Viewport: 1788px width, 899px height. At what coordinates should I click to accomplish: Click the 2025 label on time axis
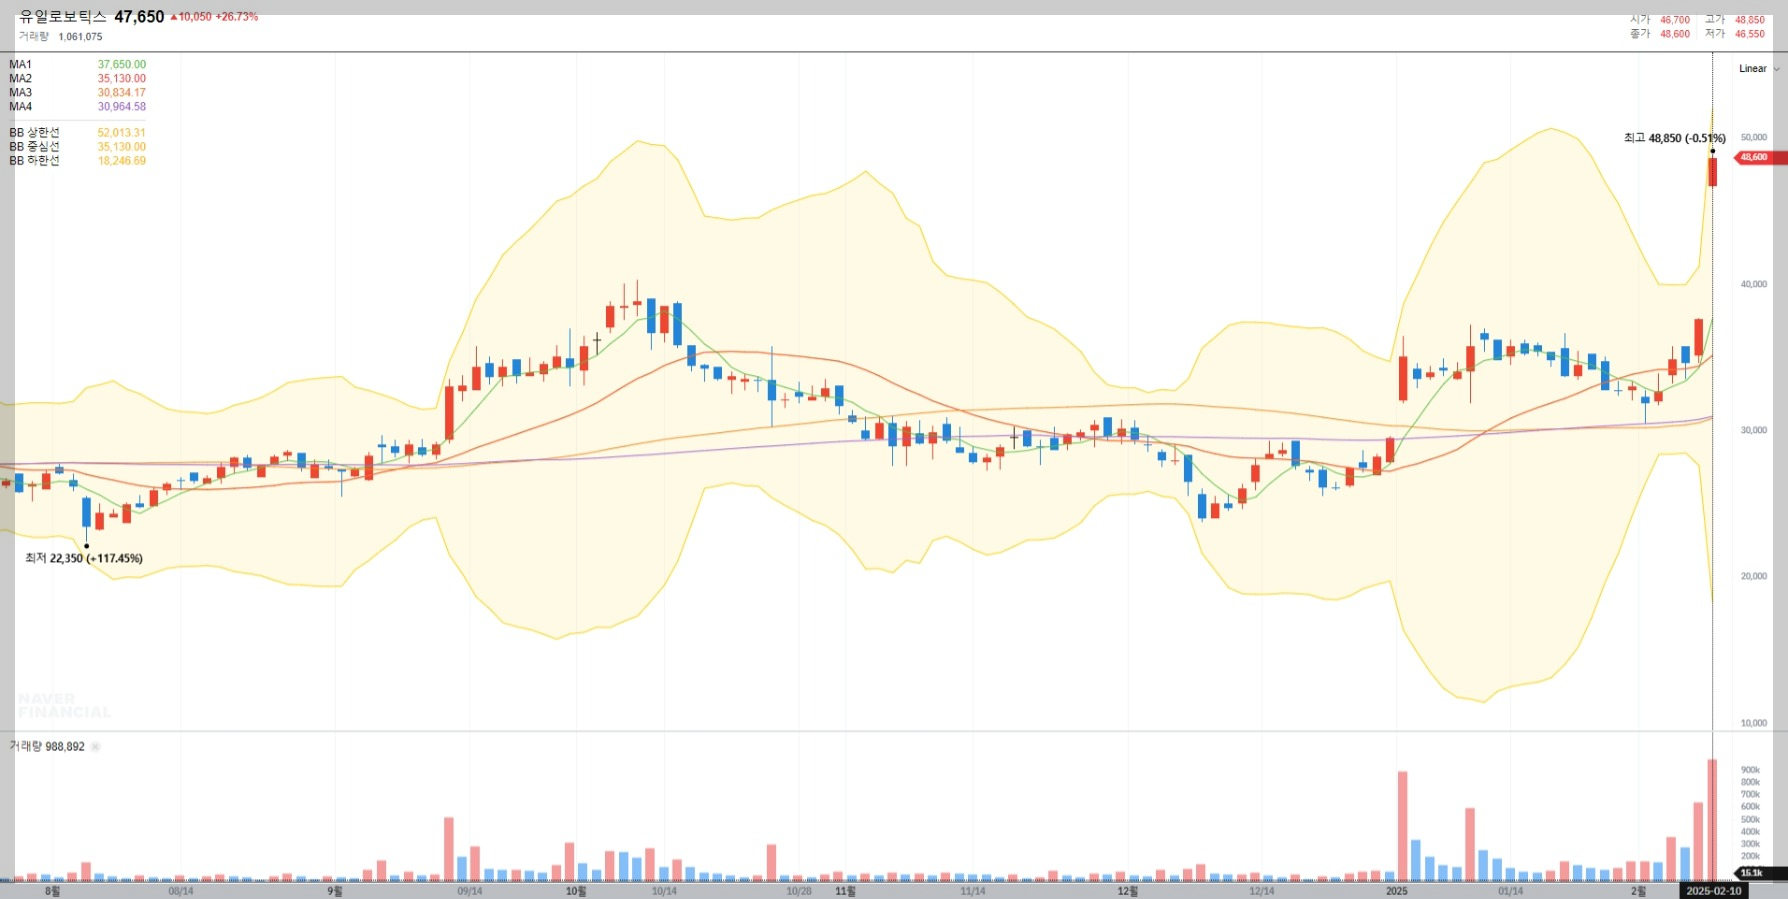pyautogui.click(x=1397, y=891)
